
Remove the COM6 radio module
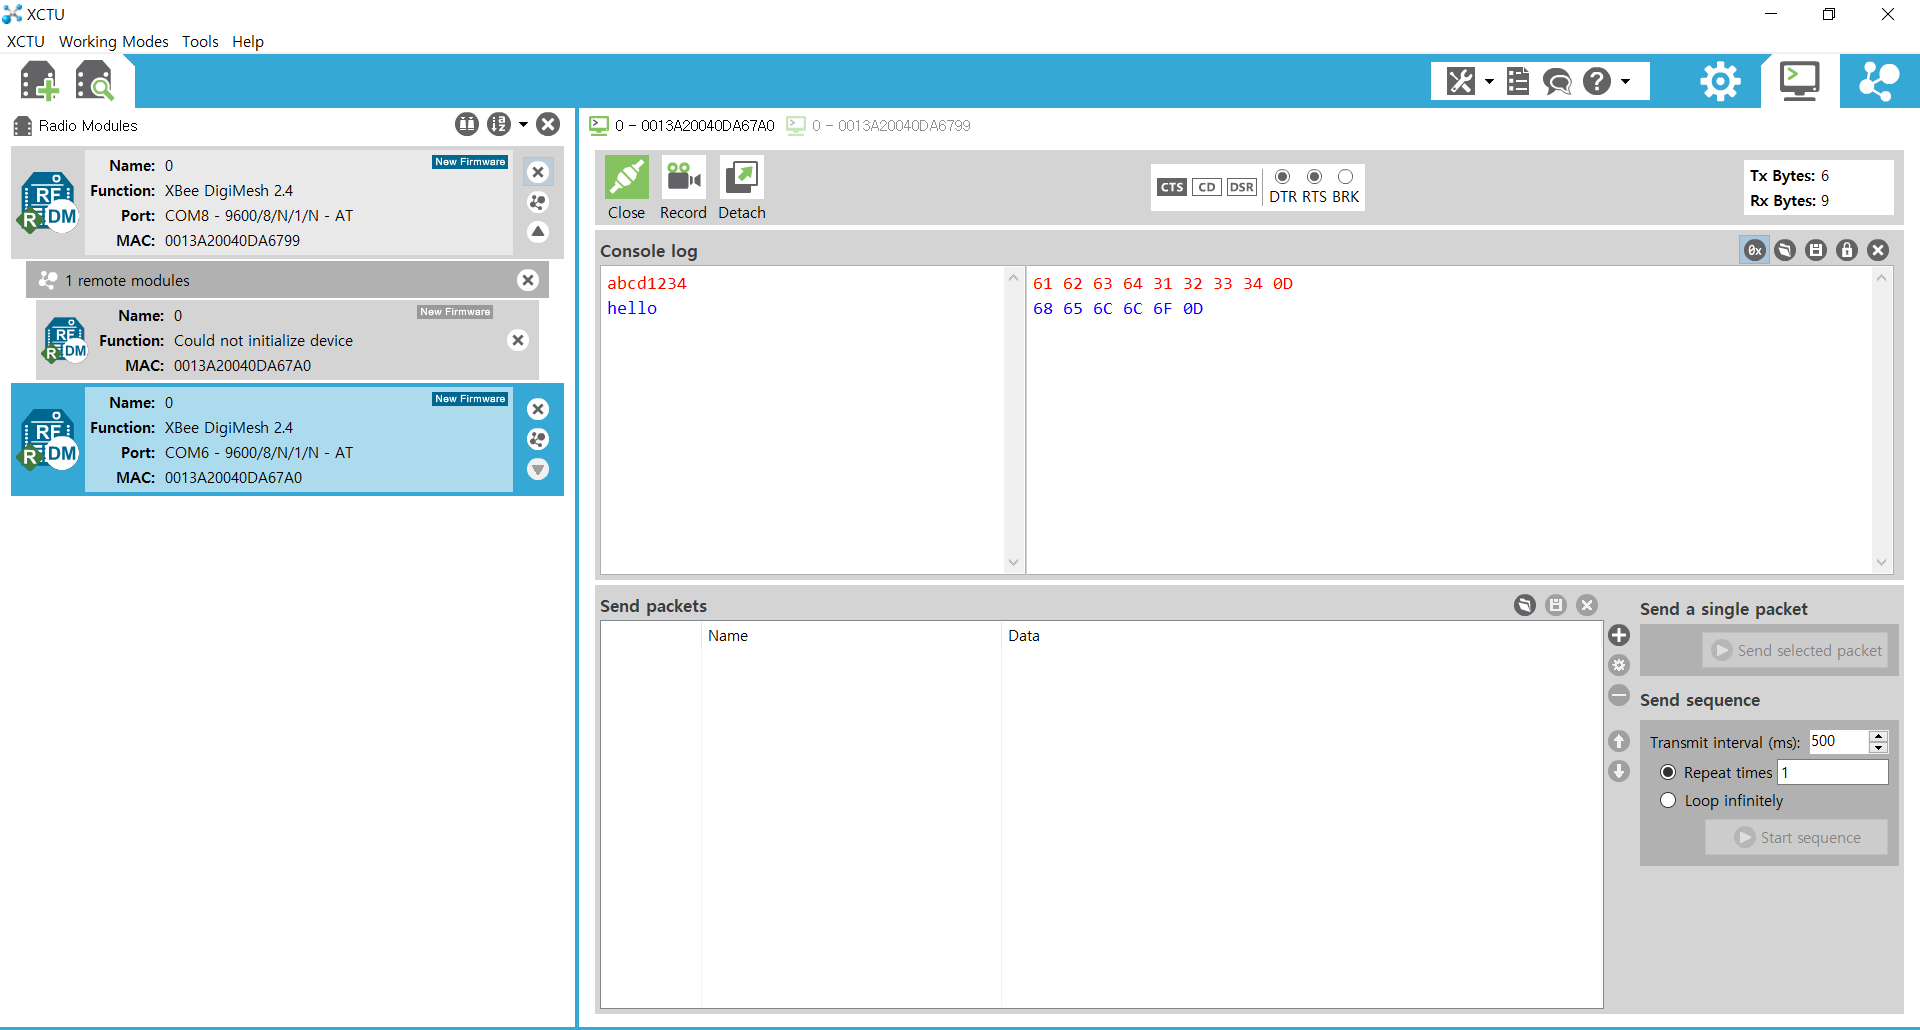pyautogui.click(x=538, y=409)
